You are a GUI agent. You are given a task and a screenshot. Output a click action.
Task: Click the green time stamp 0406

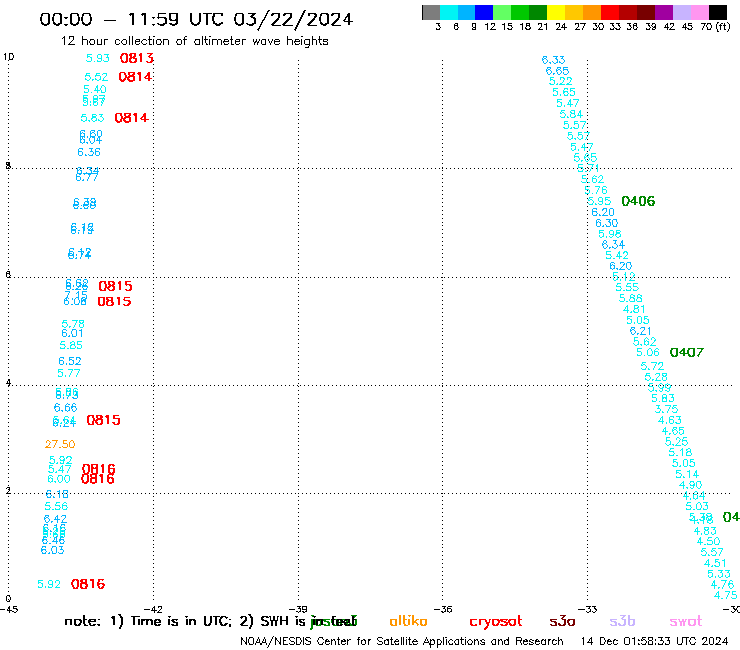pyautogui.click(x=638, y=201)
